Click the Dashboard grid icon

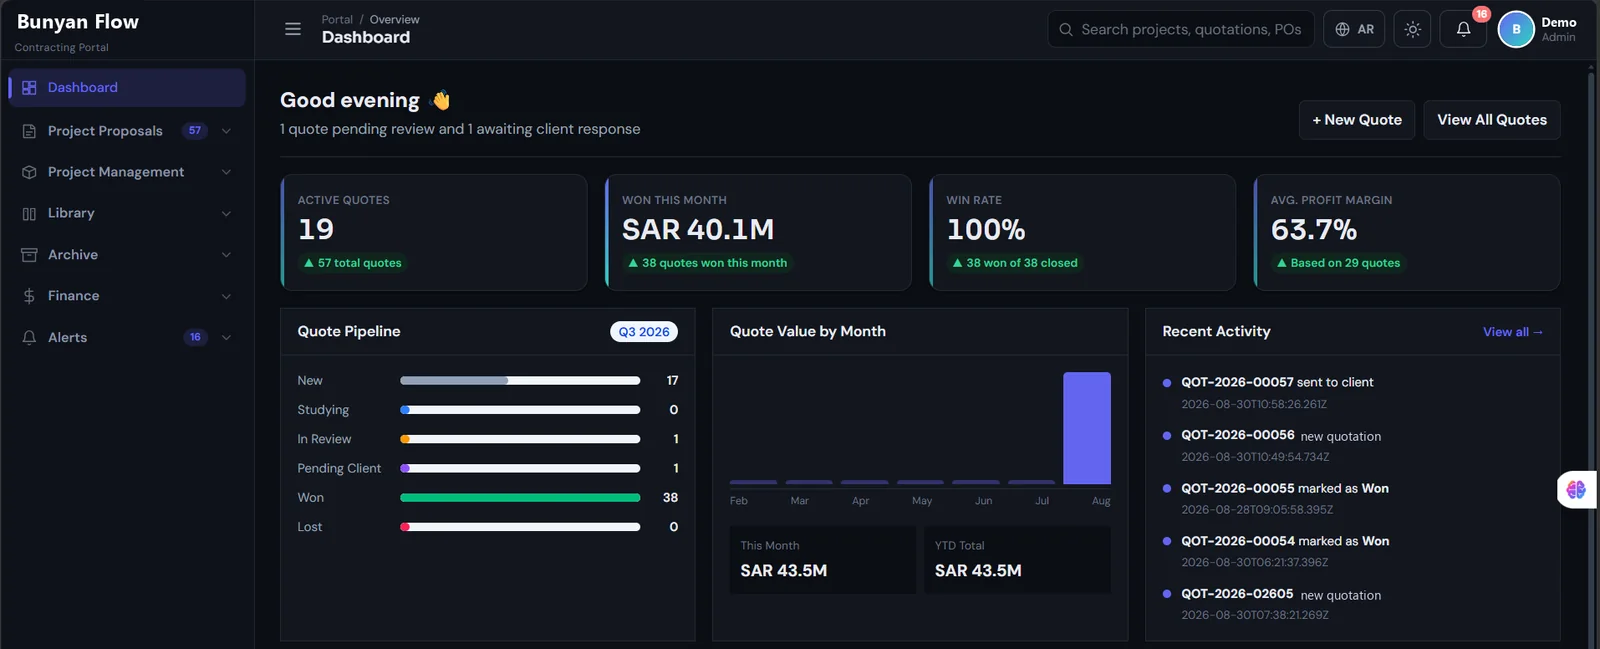pos(29,88)
